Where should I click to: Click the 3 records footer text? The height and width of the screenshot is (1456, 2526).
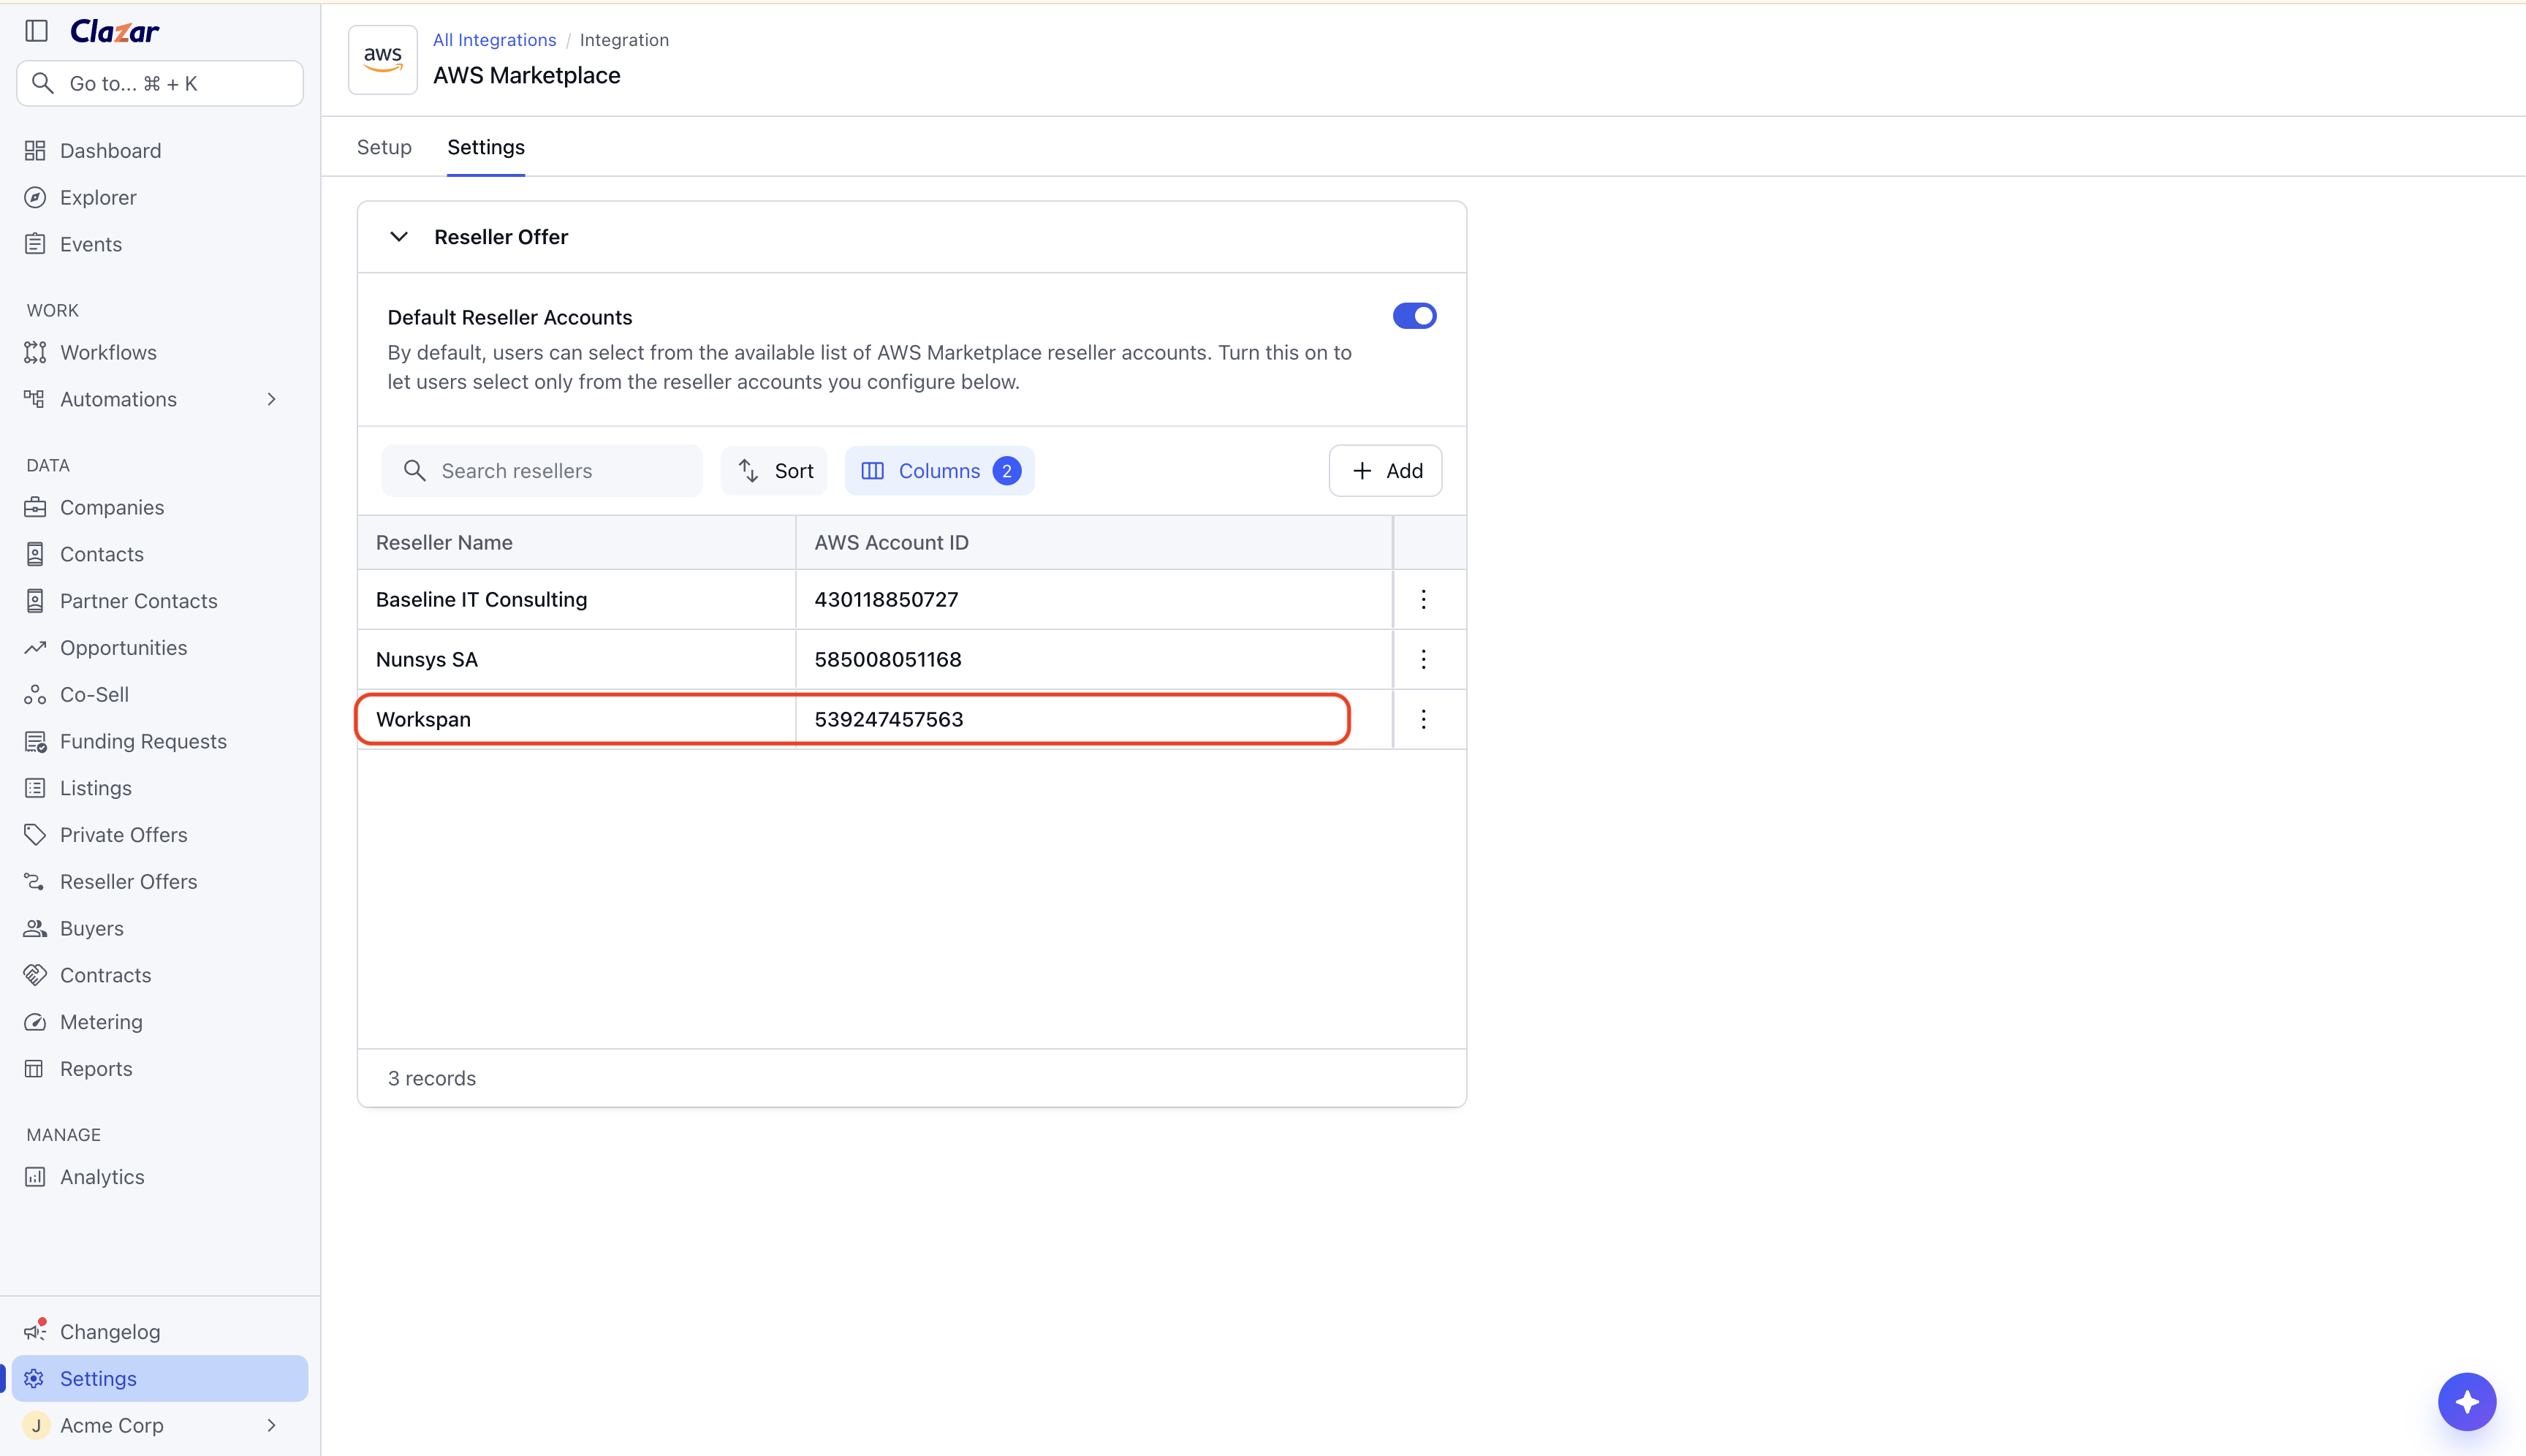[432, 1078]
